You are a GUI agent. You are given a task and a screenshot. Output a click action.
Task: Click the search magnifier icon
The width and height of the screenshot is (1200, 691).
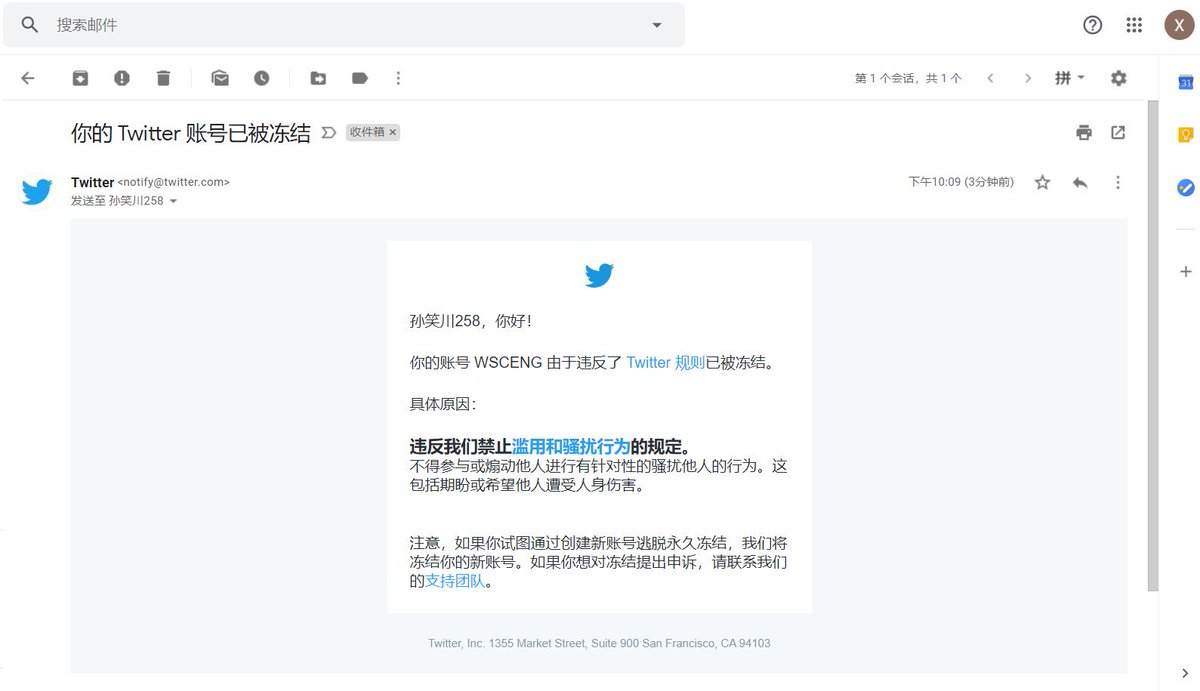pyautogui.click(x=30, y=25)
